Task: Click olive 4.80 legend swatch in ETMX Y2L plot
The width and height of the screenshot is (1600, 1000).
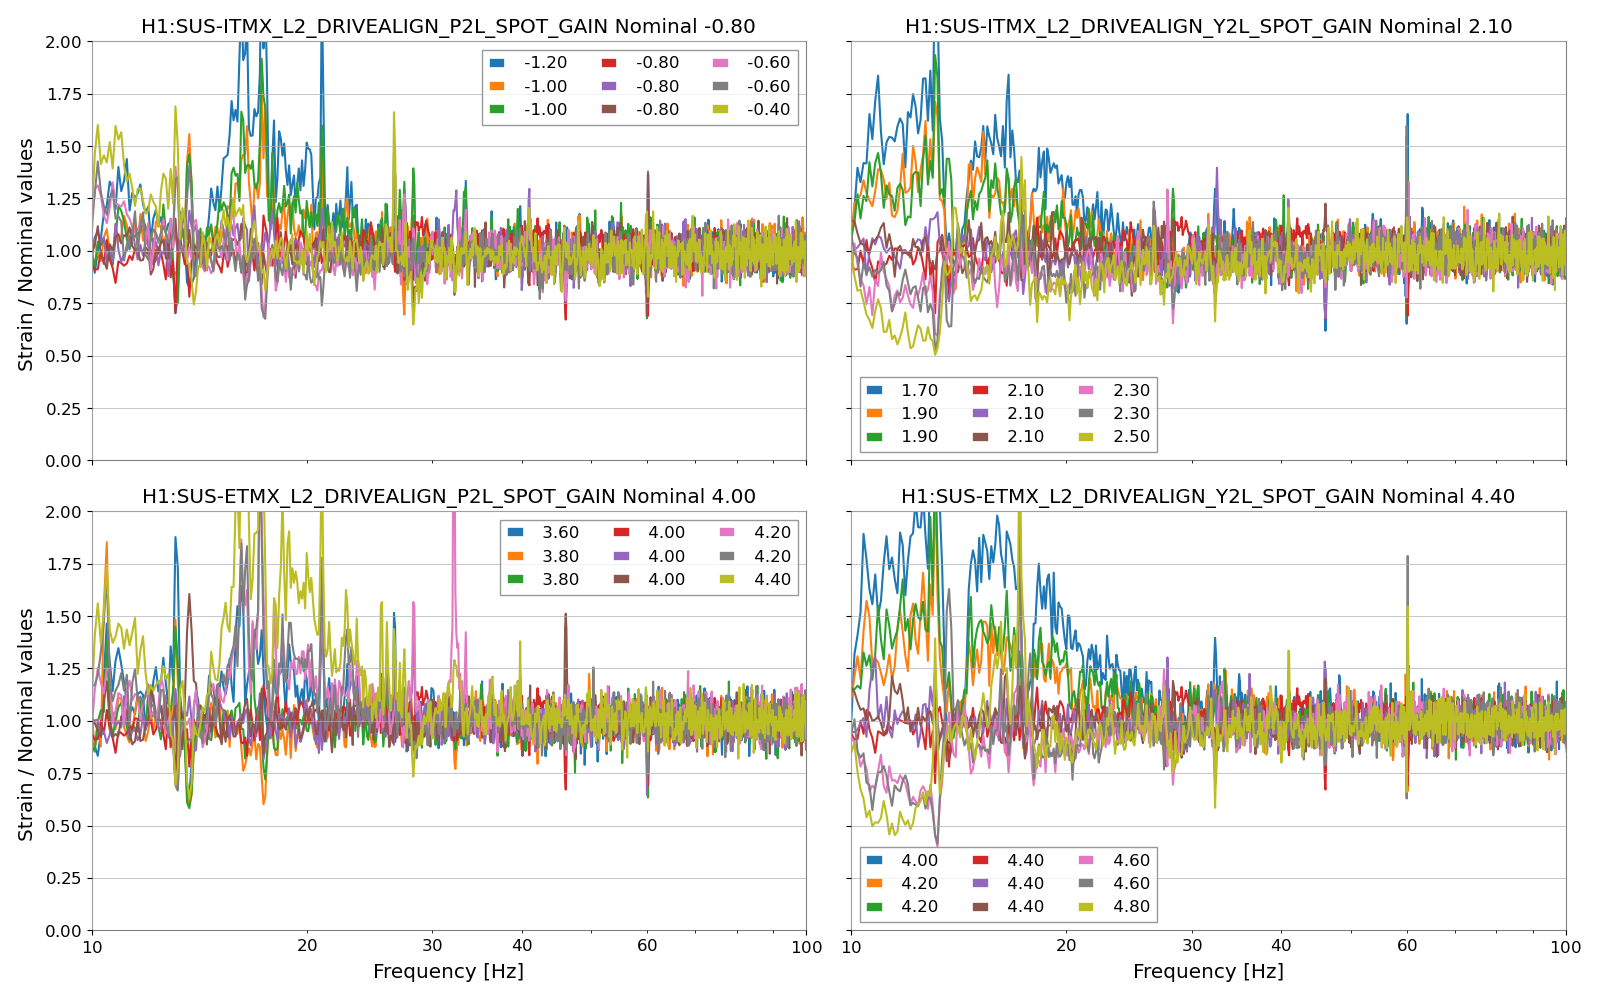Action: (x=1086, y=907)
